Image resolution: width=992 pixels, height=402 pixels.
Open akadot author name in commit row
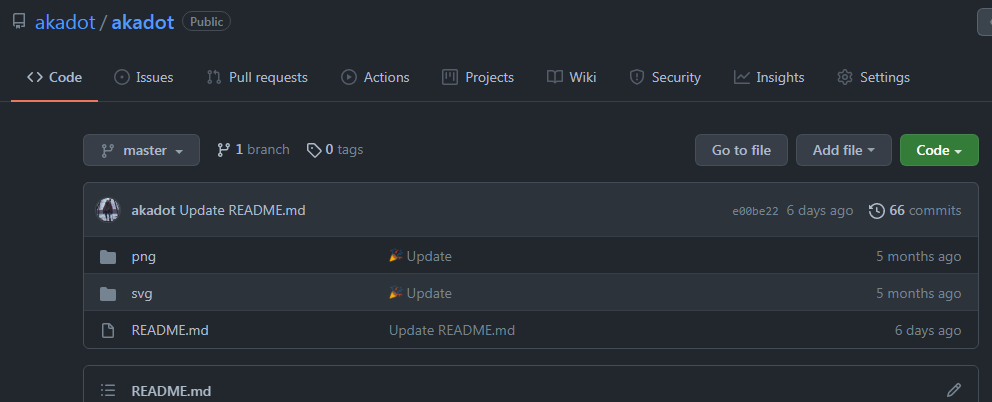click(153, 210)
